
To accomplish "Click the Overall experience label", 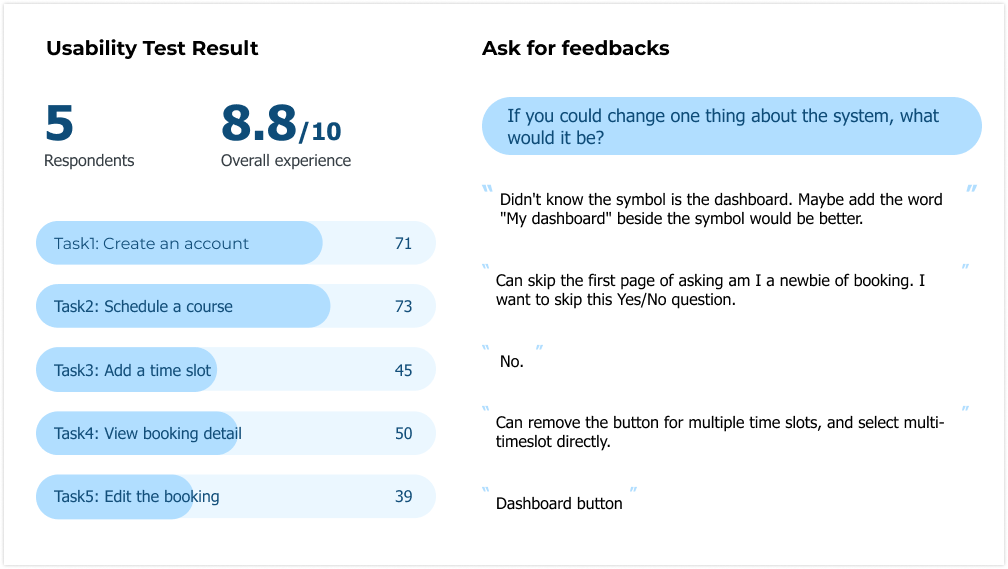I will 286,160.
